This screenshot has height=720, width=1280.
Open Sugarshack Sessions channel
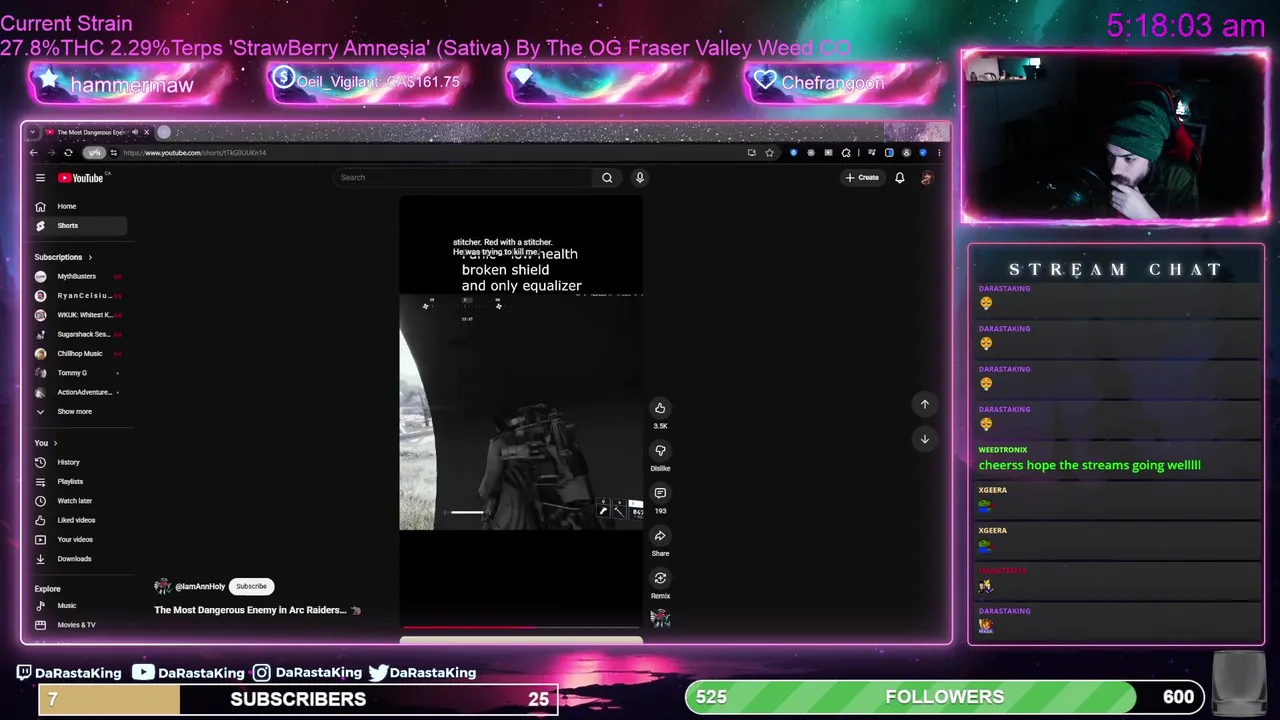[82, 334]
